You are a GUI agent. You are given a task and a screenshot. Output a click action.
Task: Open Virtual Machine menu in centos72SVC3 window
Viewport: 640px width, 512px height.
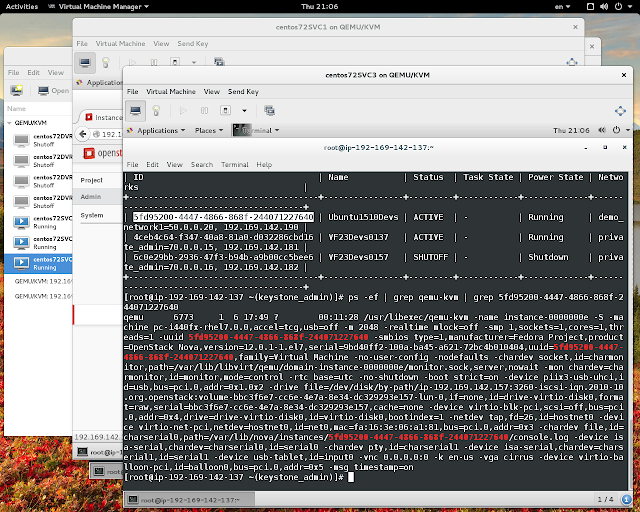tap(171, 91)
